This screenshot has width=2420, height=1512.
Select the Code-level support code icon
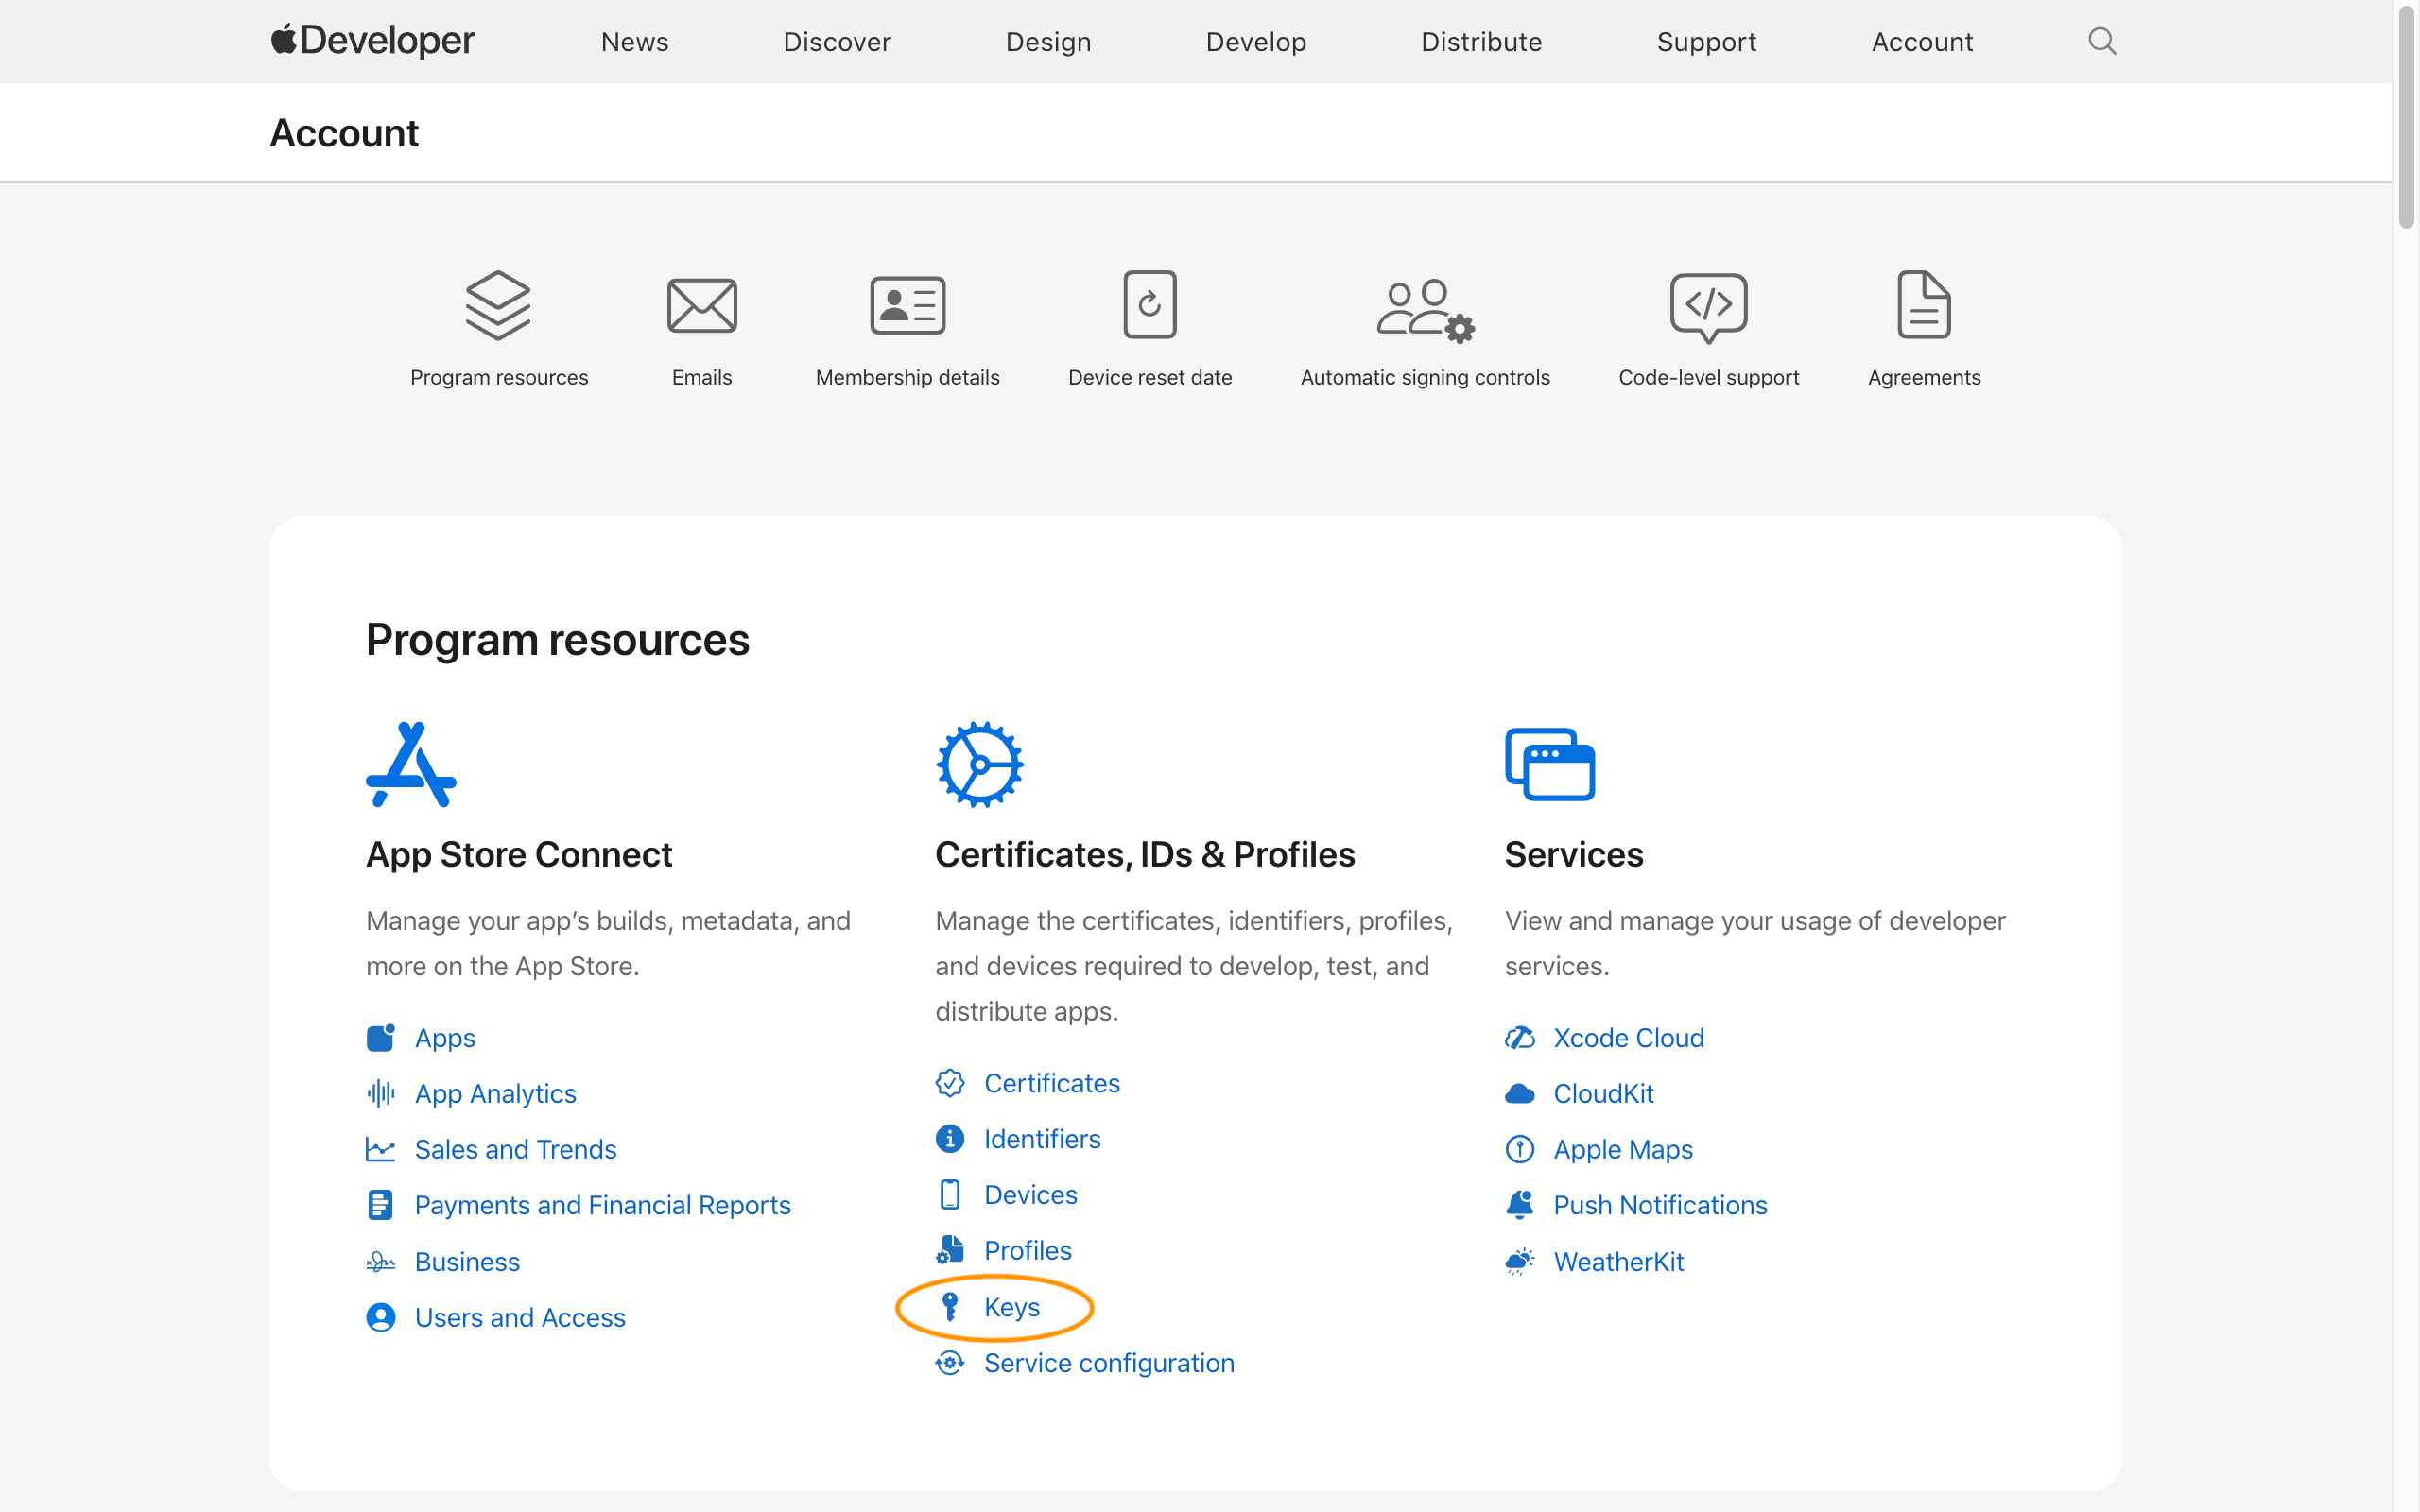[x=1708, y=308]
